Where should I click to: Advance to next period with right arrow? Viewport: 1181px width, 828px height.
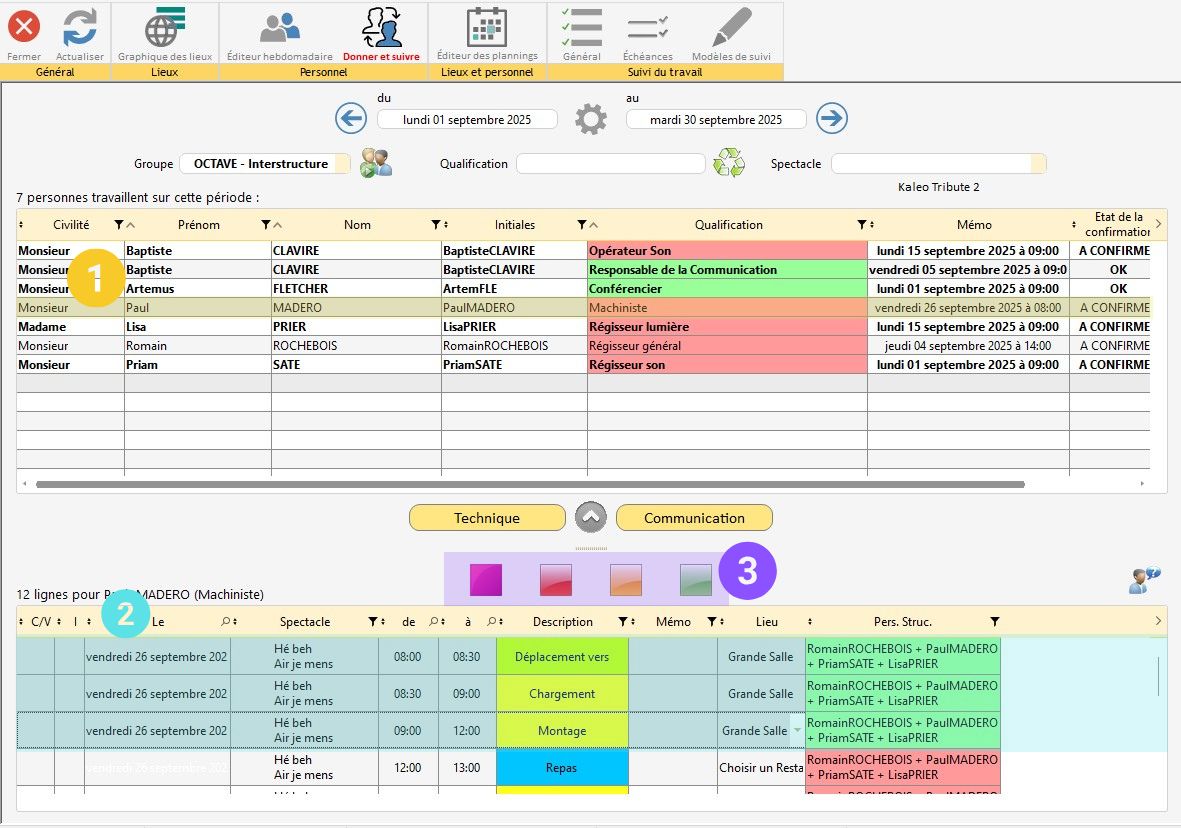tap(832, 119)
